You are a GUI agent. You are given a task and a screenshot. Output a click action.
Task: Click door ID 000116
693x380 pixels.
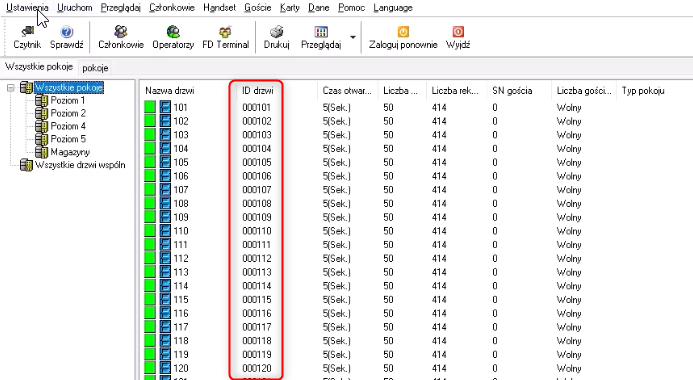pyautogui.click(x=257, y=313)
